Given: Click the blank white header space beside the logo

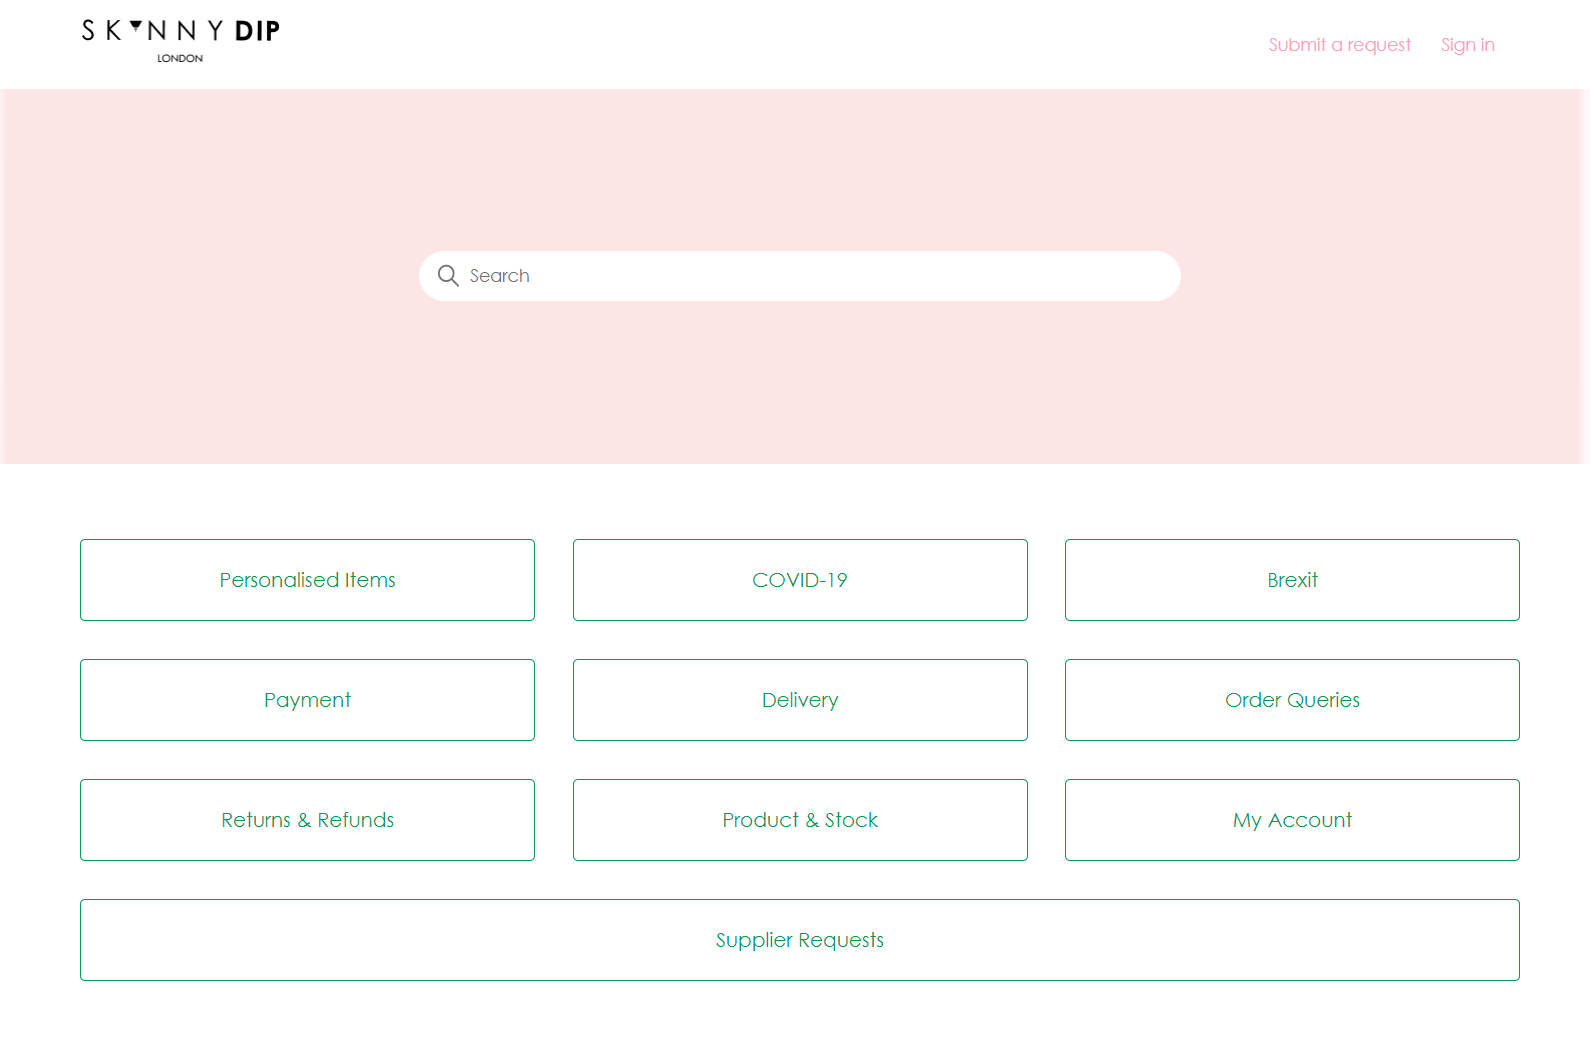Looking at the screenshot, I should coord(750,44).
